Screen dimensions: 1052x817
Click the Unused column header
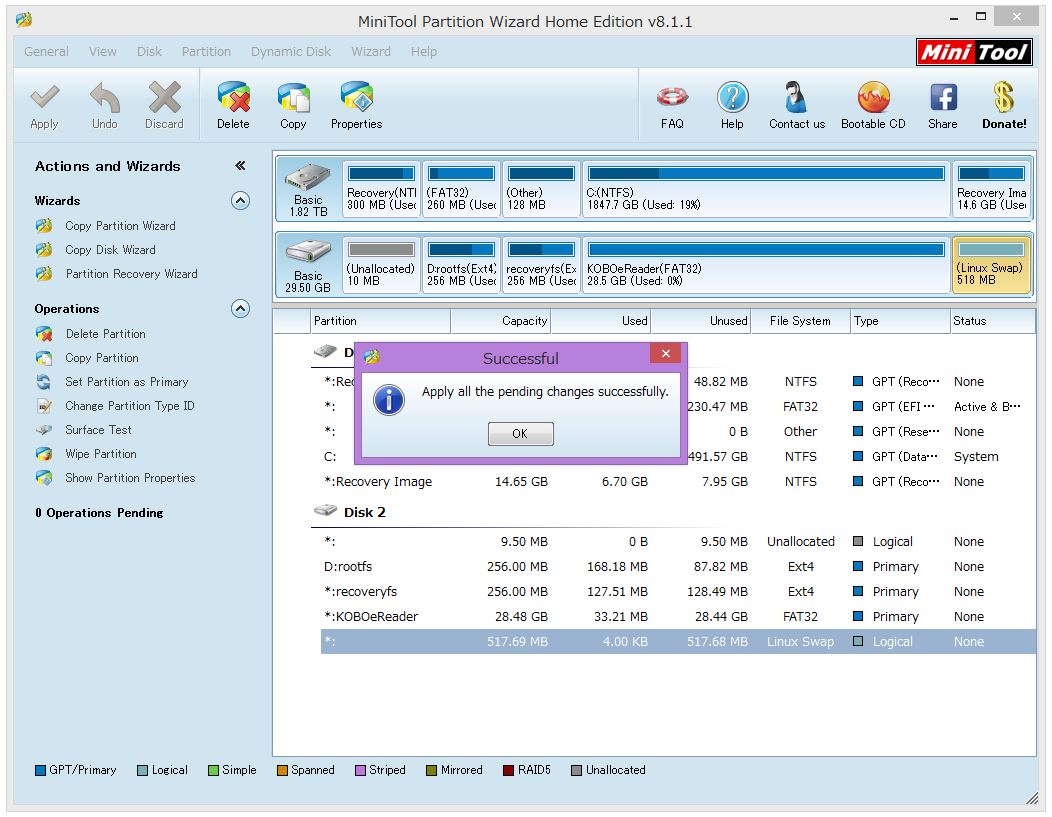(700, 321)
